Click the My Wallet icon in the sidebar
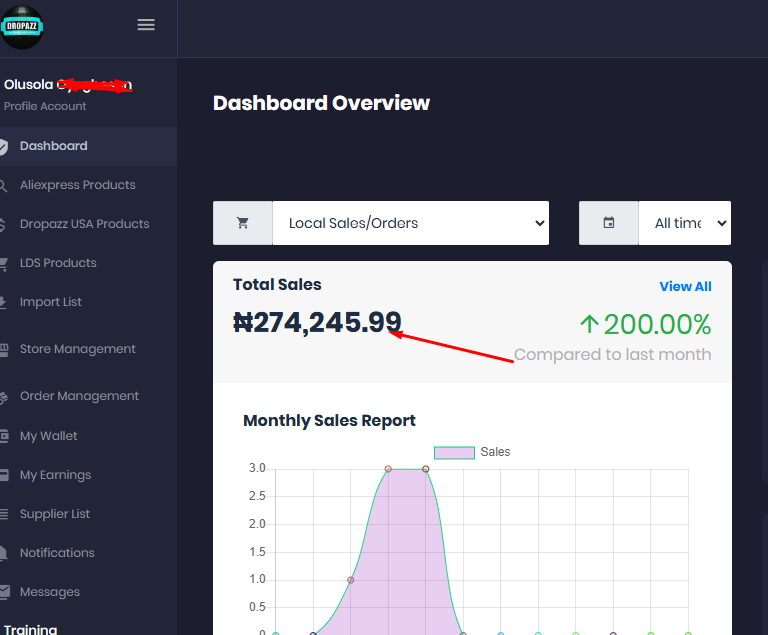The image size is (768, 635). (4, 436)
